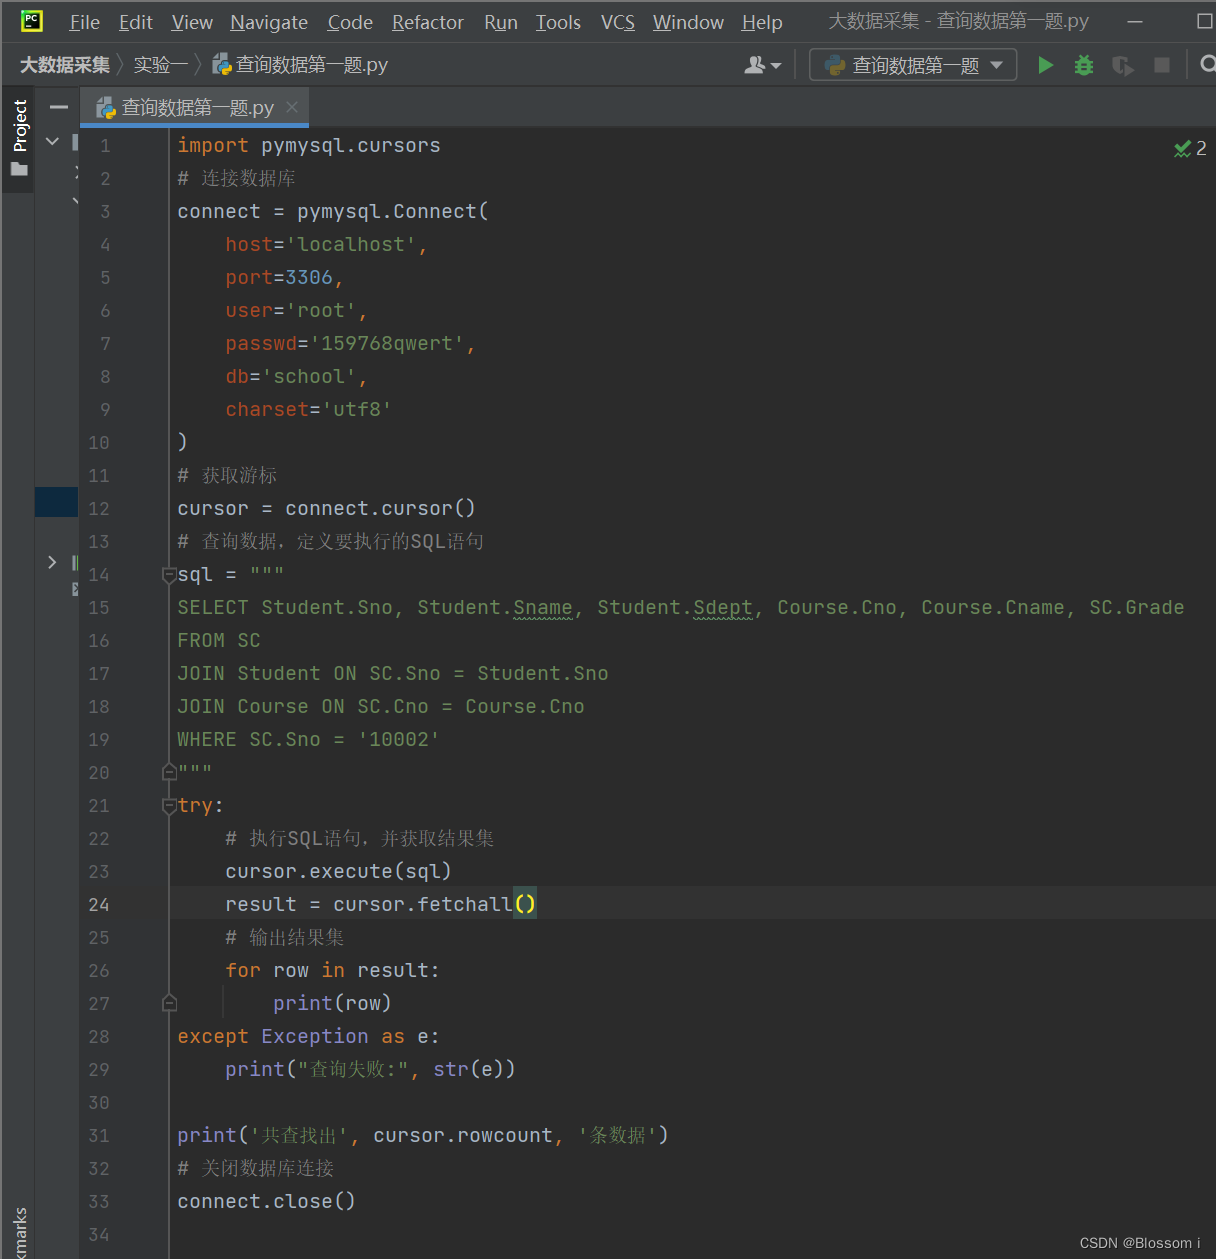Screen dimensions: 1216x1259
Task: Toggle the Project tool window tab
Action: tap(19, 138)
